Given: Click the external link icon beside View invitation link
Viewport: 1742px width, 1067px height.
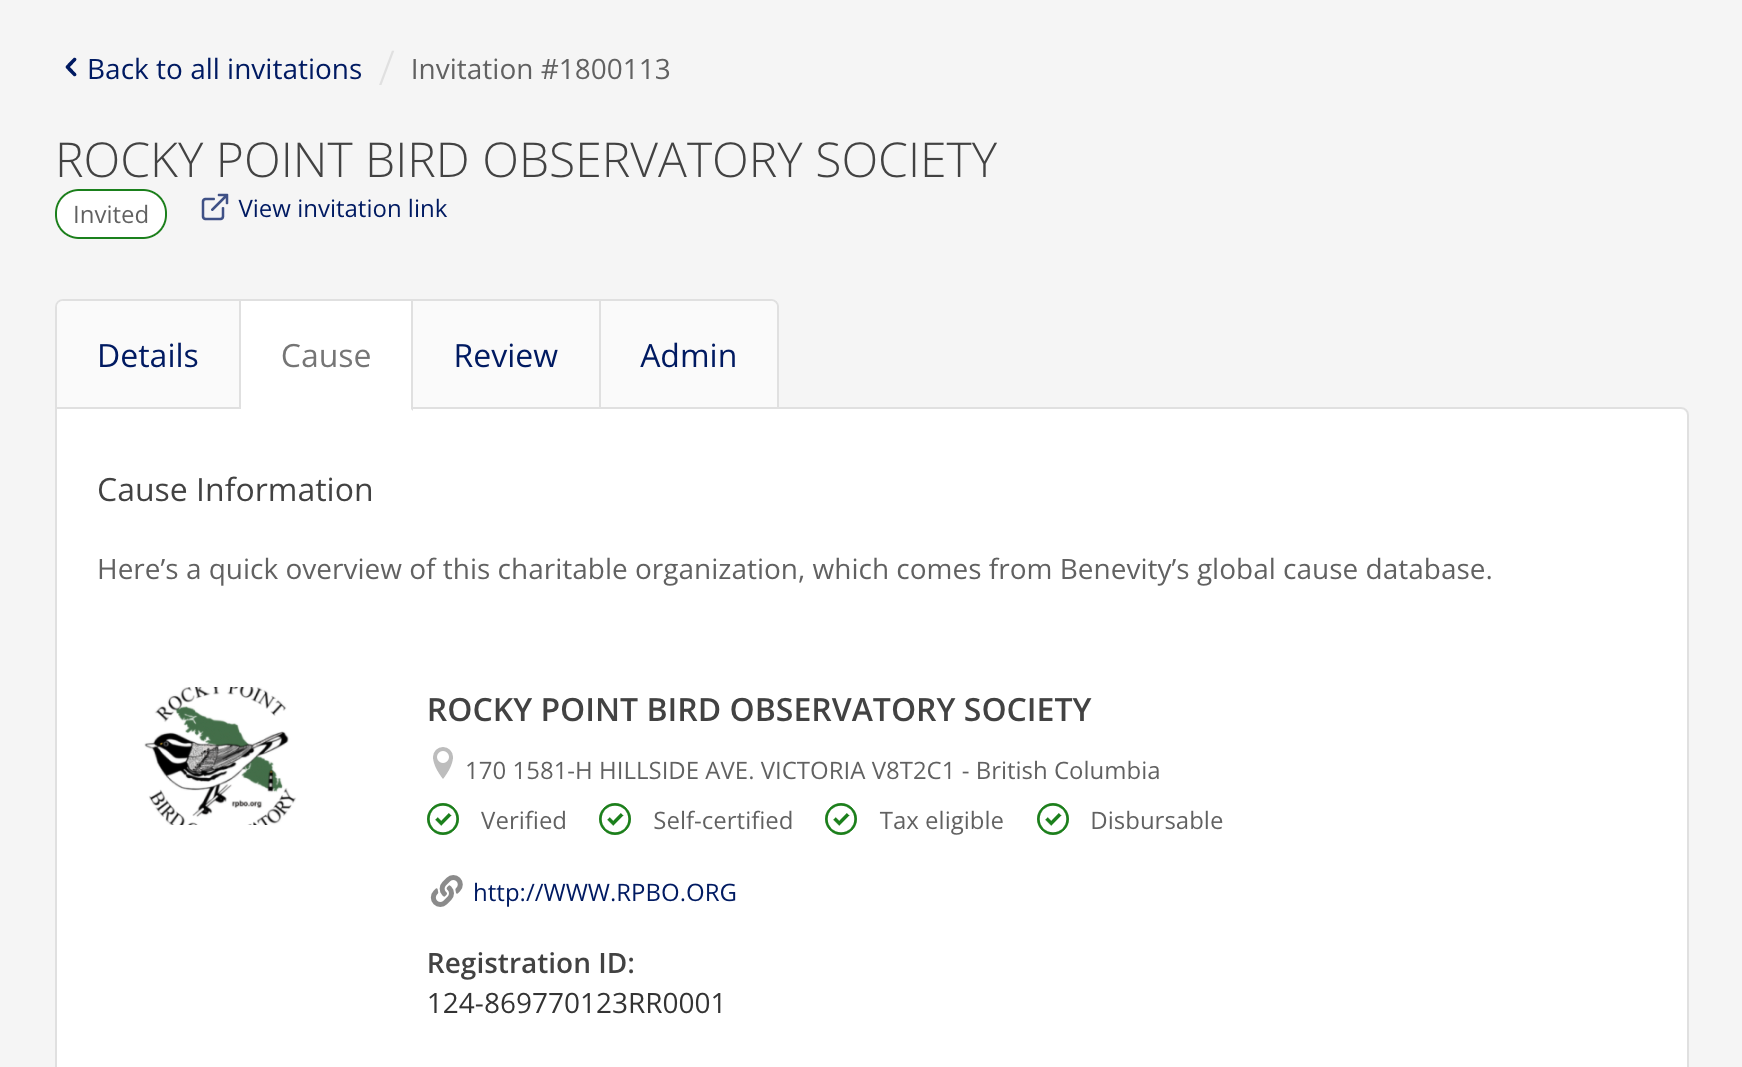Looking at the screenshot, I should (x=215, y=207).
